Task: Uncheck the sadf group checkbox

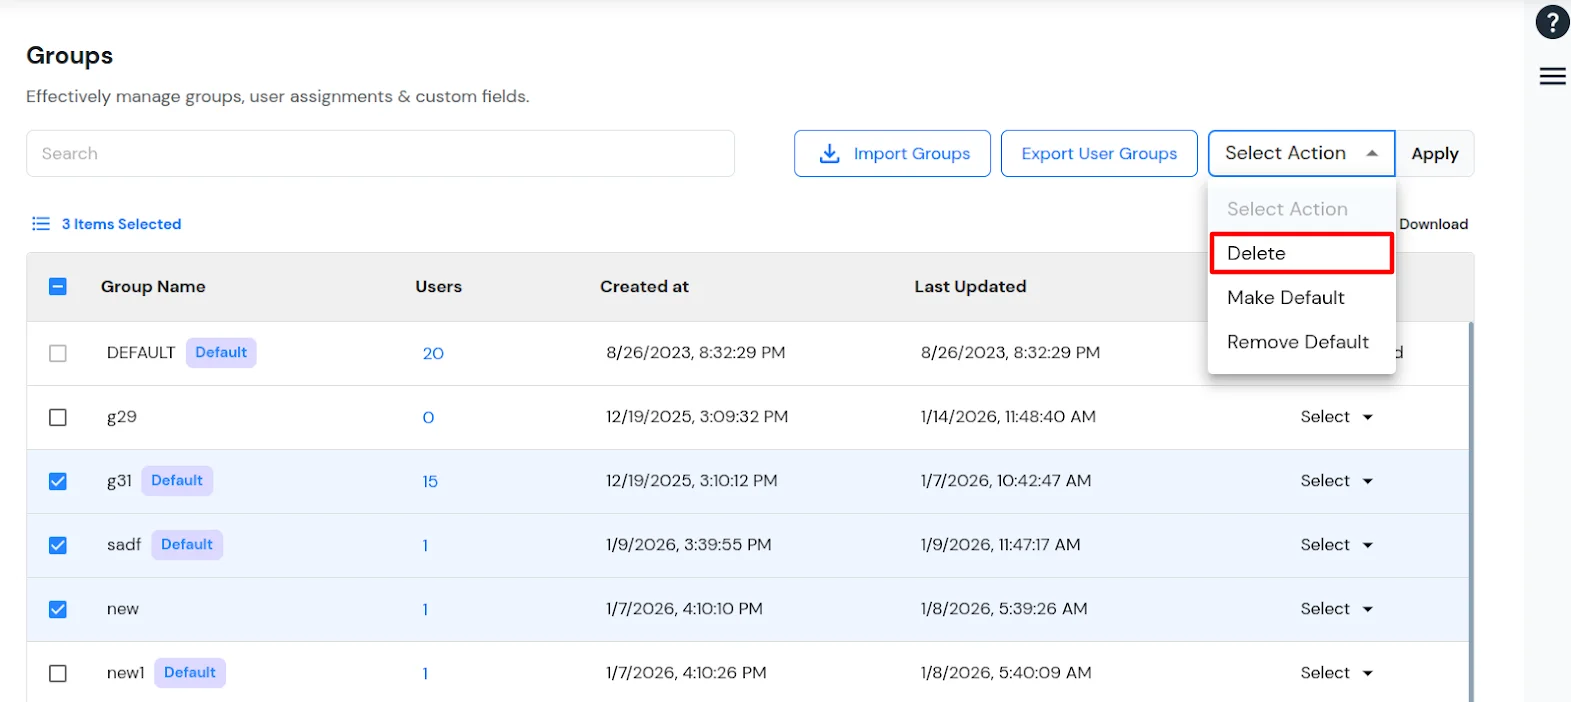Action: pyautogui.click(x=58, y=545)
